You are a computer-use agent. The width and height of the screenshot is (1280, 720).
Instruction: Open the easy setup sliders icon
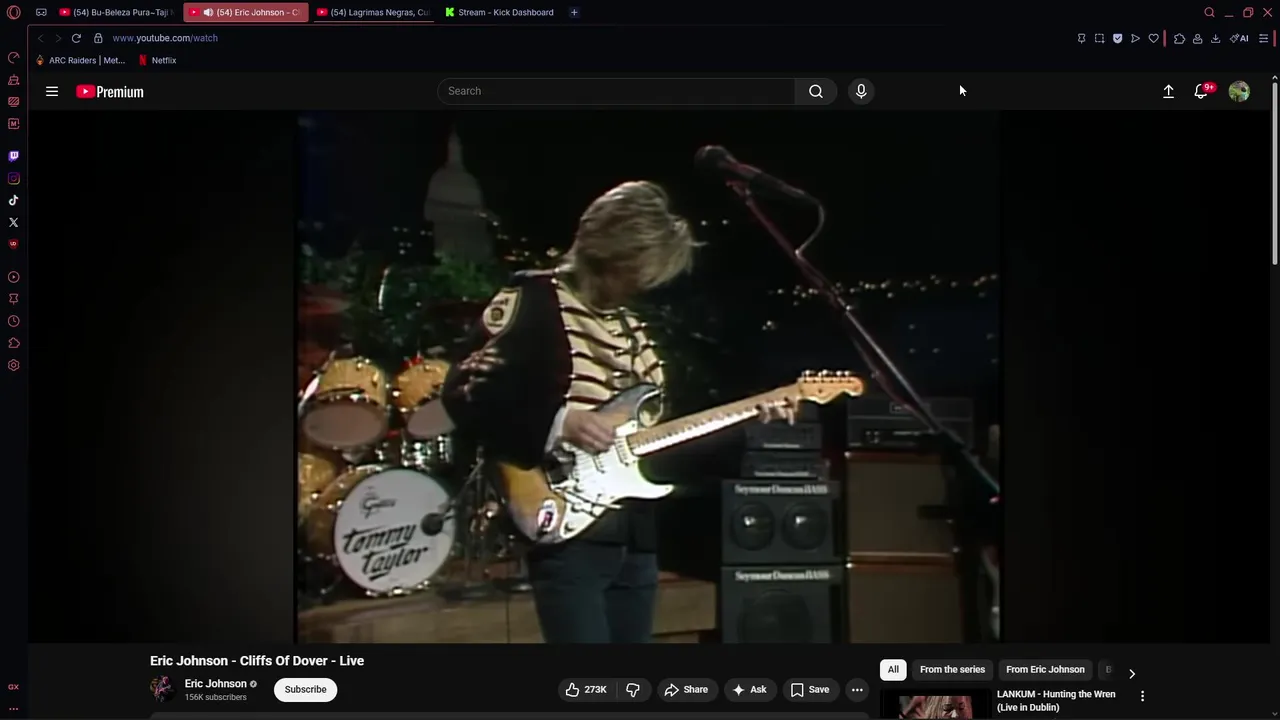coord(1264,38)
